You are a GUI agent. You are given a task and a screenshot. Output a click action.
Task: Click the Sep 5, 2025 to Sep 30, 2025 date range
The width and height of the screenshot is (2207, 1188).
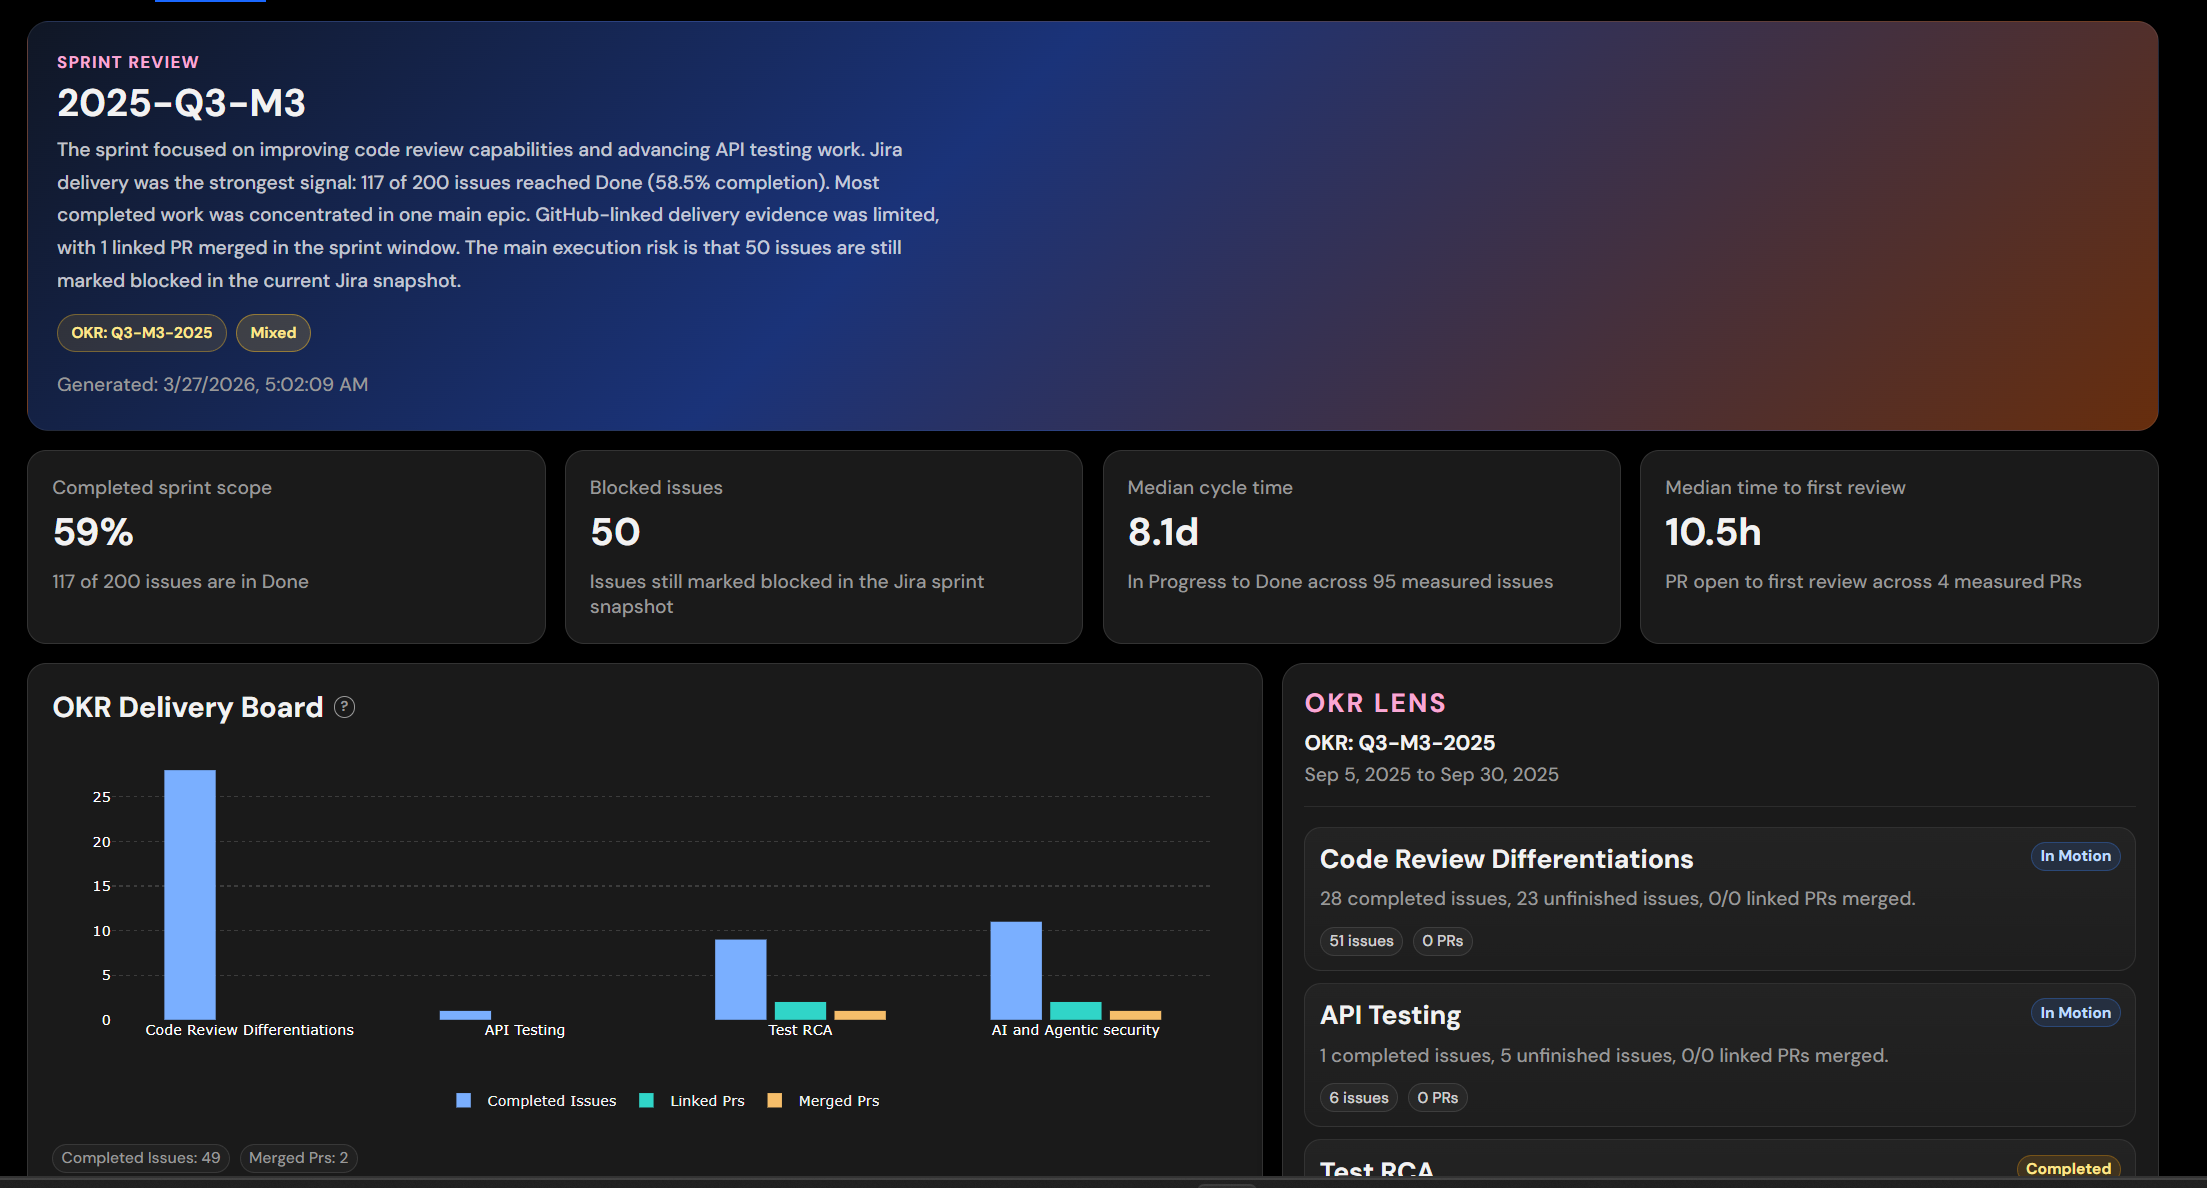tap(1431, 775)
